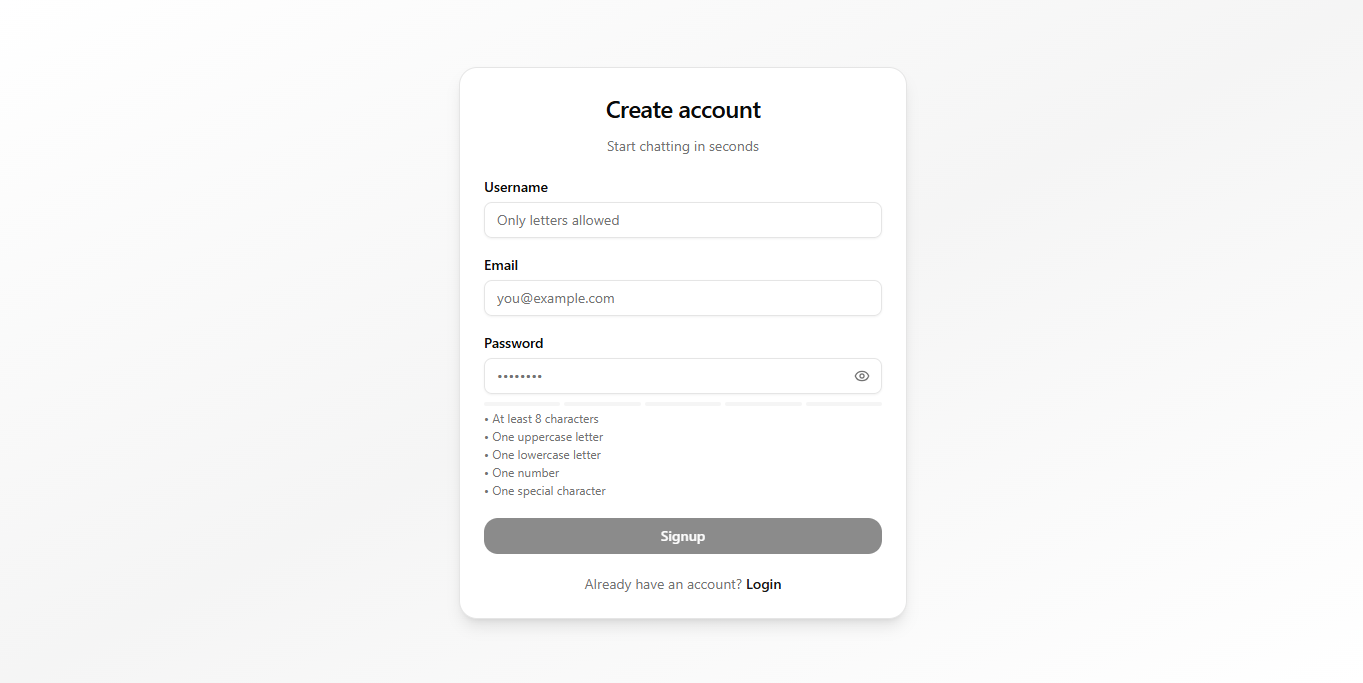Click the "One lowercase letter" requirement
The image size is (1363, 683).
[546, 455]
